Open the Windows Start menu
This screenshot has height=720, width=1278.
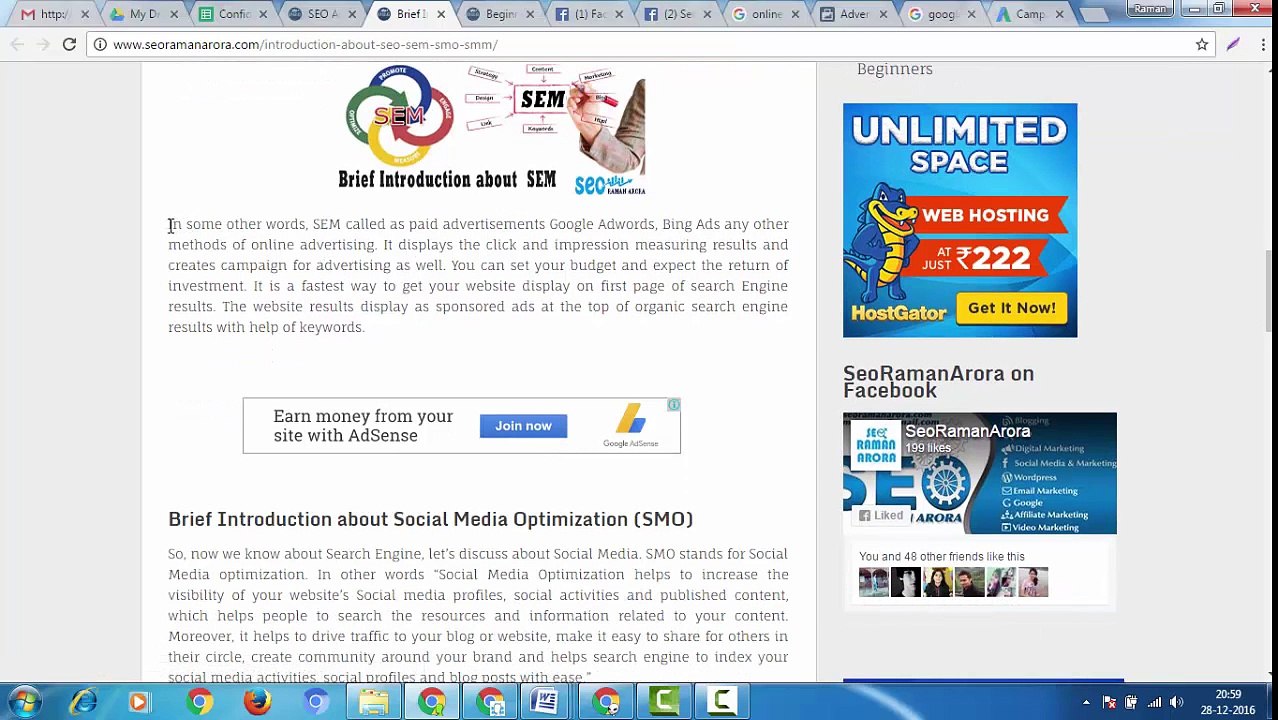(24, 702)
